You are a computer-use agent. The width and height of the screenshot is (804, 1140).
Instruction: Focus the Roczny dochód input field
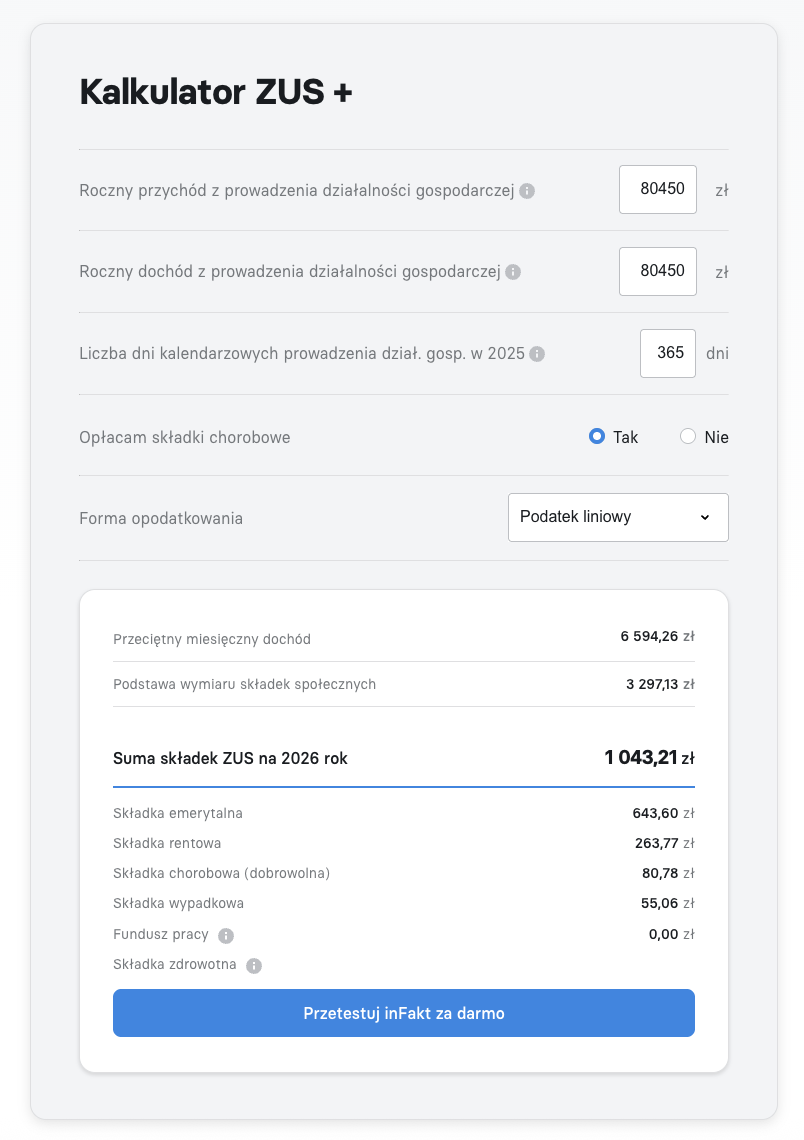[x=658, y=271]
